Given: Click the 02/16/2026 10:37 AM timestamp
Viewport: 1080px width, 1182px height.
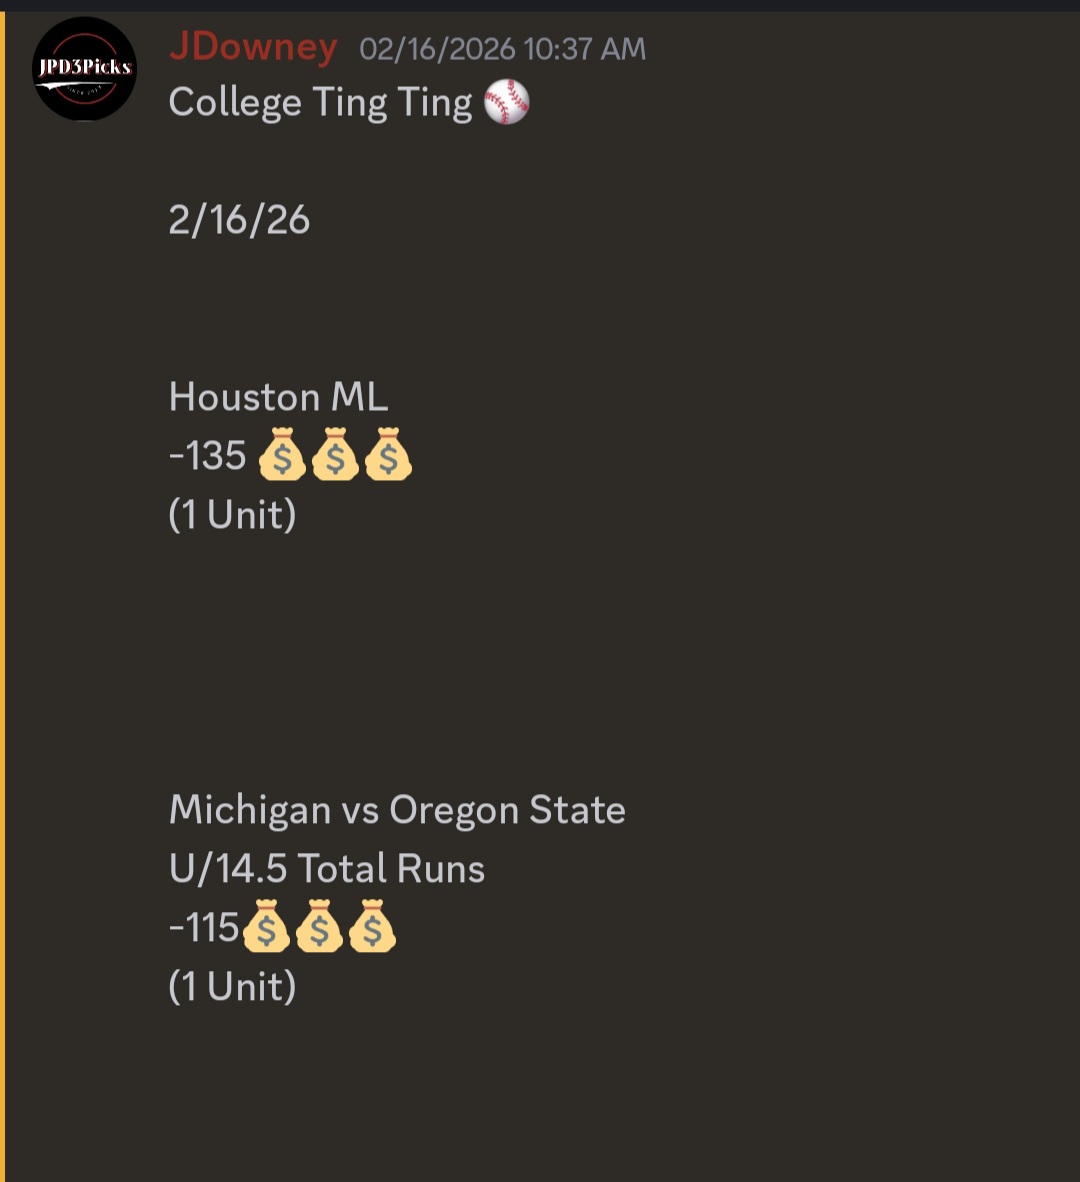Looking at the screenshot, I should pos(502,49).
